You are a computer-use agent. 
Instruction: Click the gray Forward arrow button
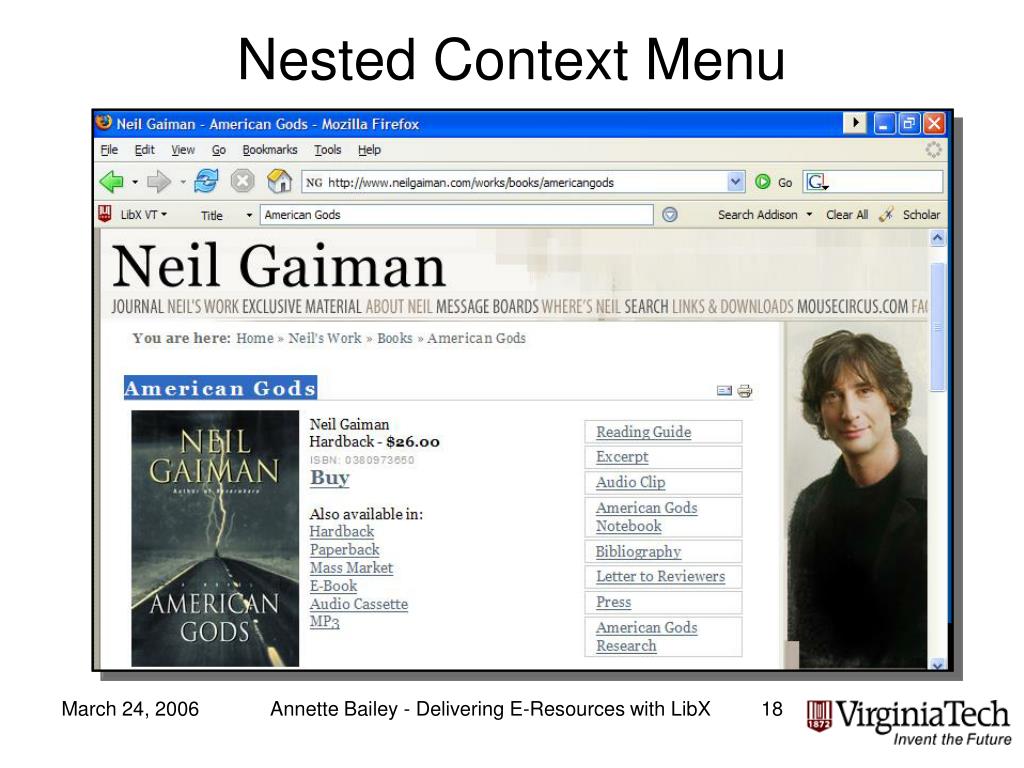[159, 182]
